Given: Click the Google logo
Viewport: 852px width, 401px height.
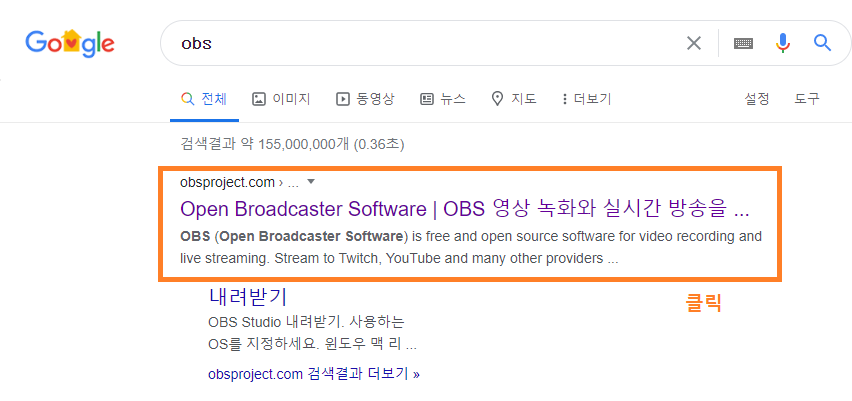Looking at the screenshot, I should 70,42.
